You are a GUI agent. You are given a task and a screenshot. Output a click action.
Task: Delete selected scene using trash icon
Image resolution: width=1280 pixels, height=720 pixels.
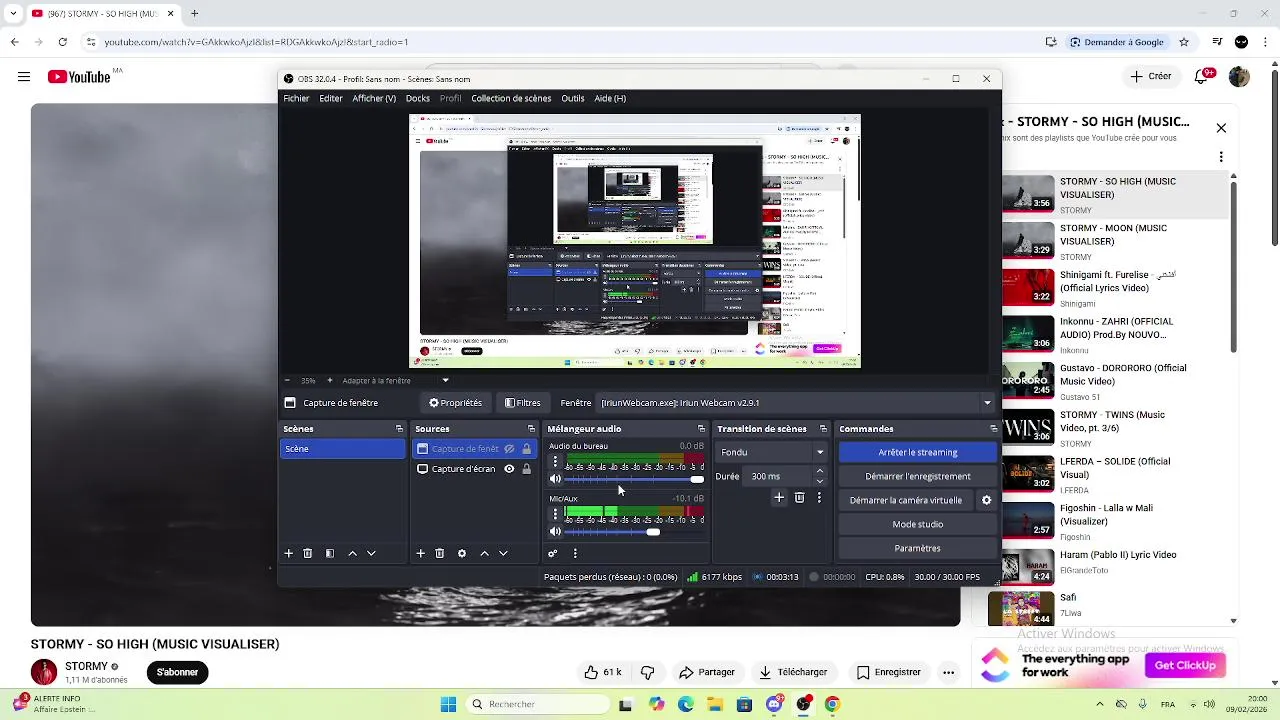(x=308, y=553)
